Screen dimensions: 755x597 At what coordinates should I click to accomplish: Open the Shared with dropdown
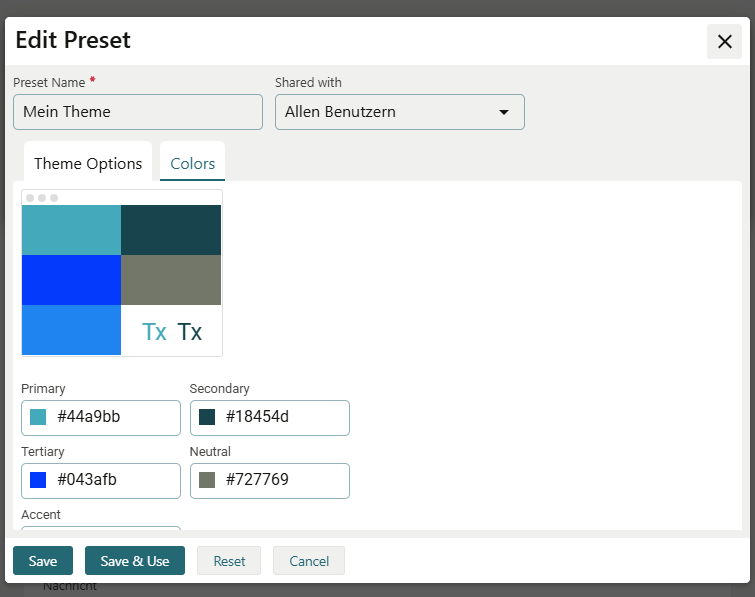399,112
